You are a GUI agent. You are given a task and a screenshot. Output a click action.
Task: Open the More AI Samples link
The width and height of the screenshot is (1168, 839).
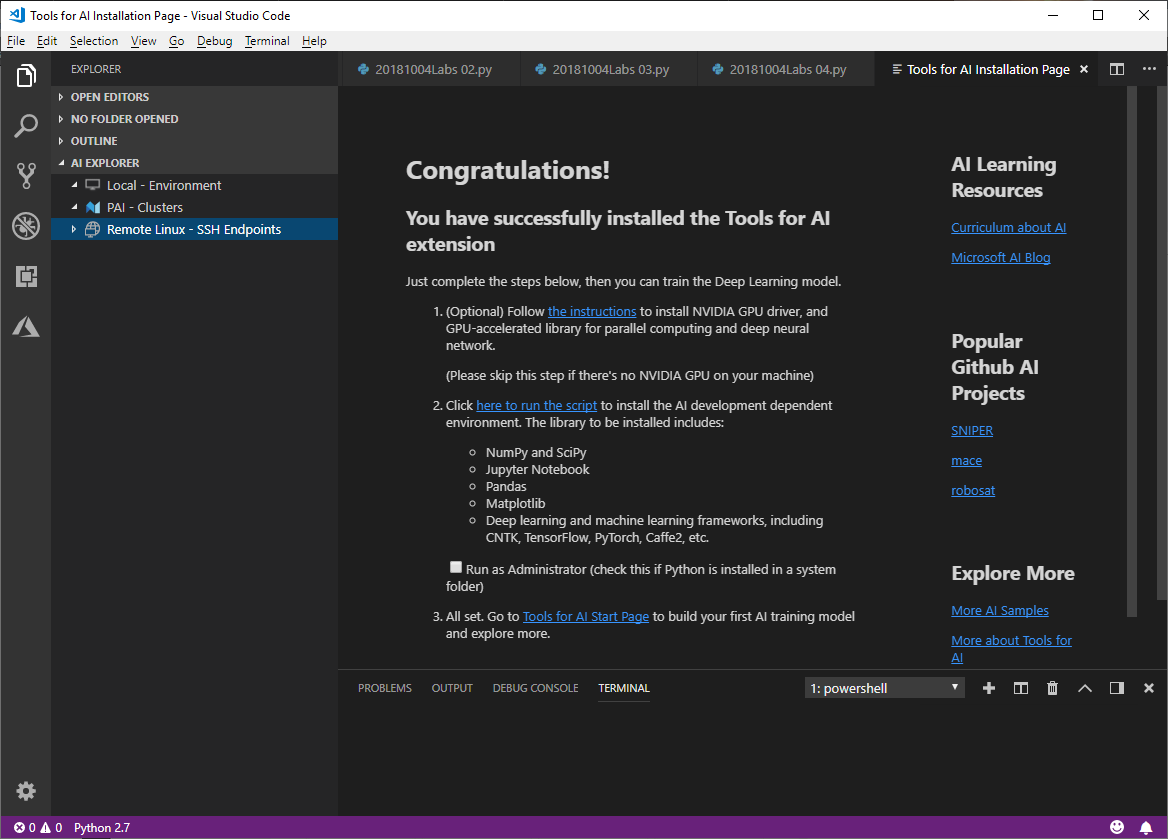tap(1000, 610)
